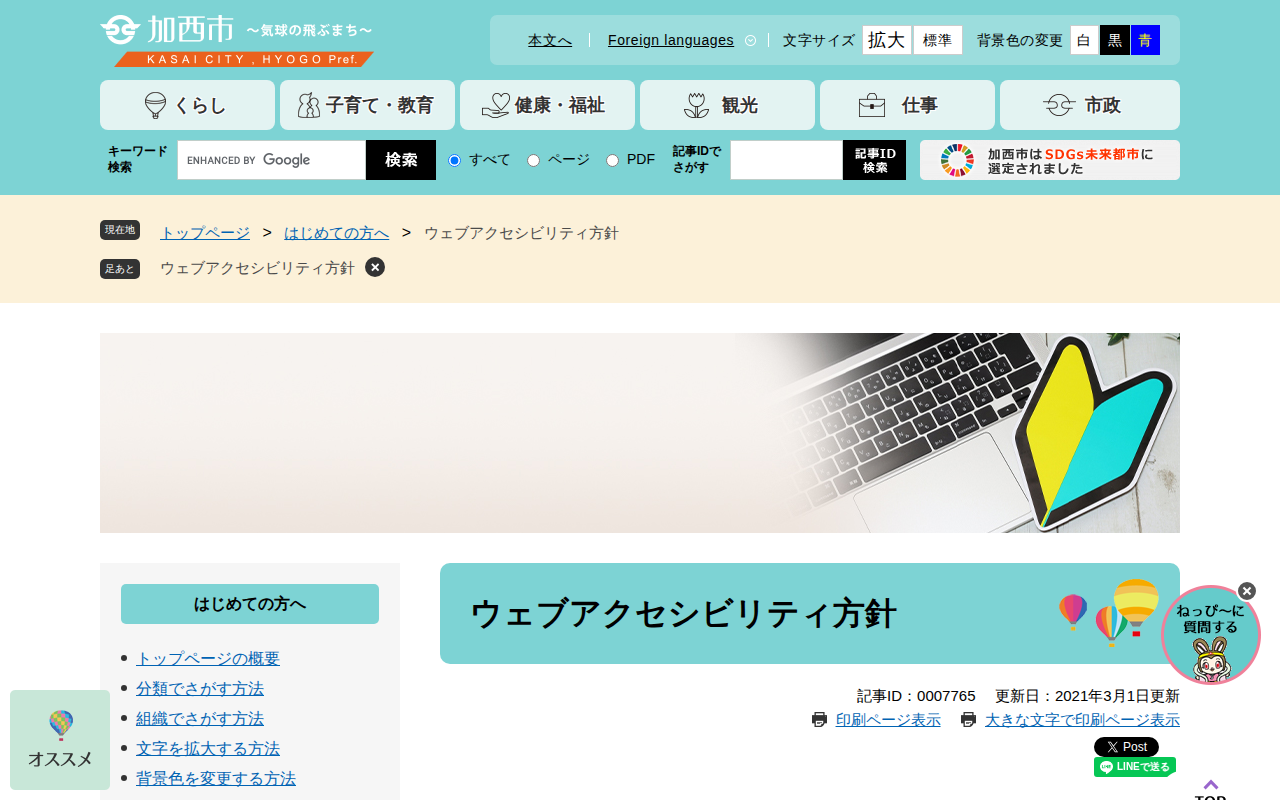
Task: Click the X Post share button
Action: (x=1126, y=747)
